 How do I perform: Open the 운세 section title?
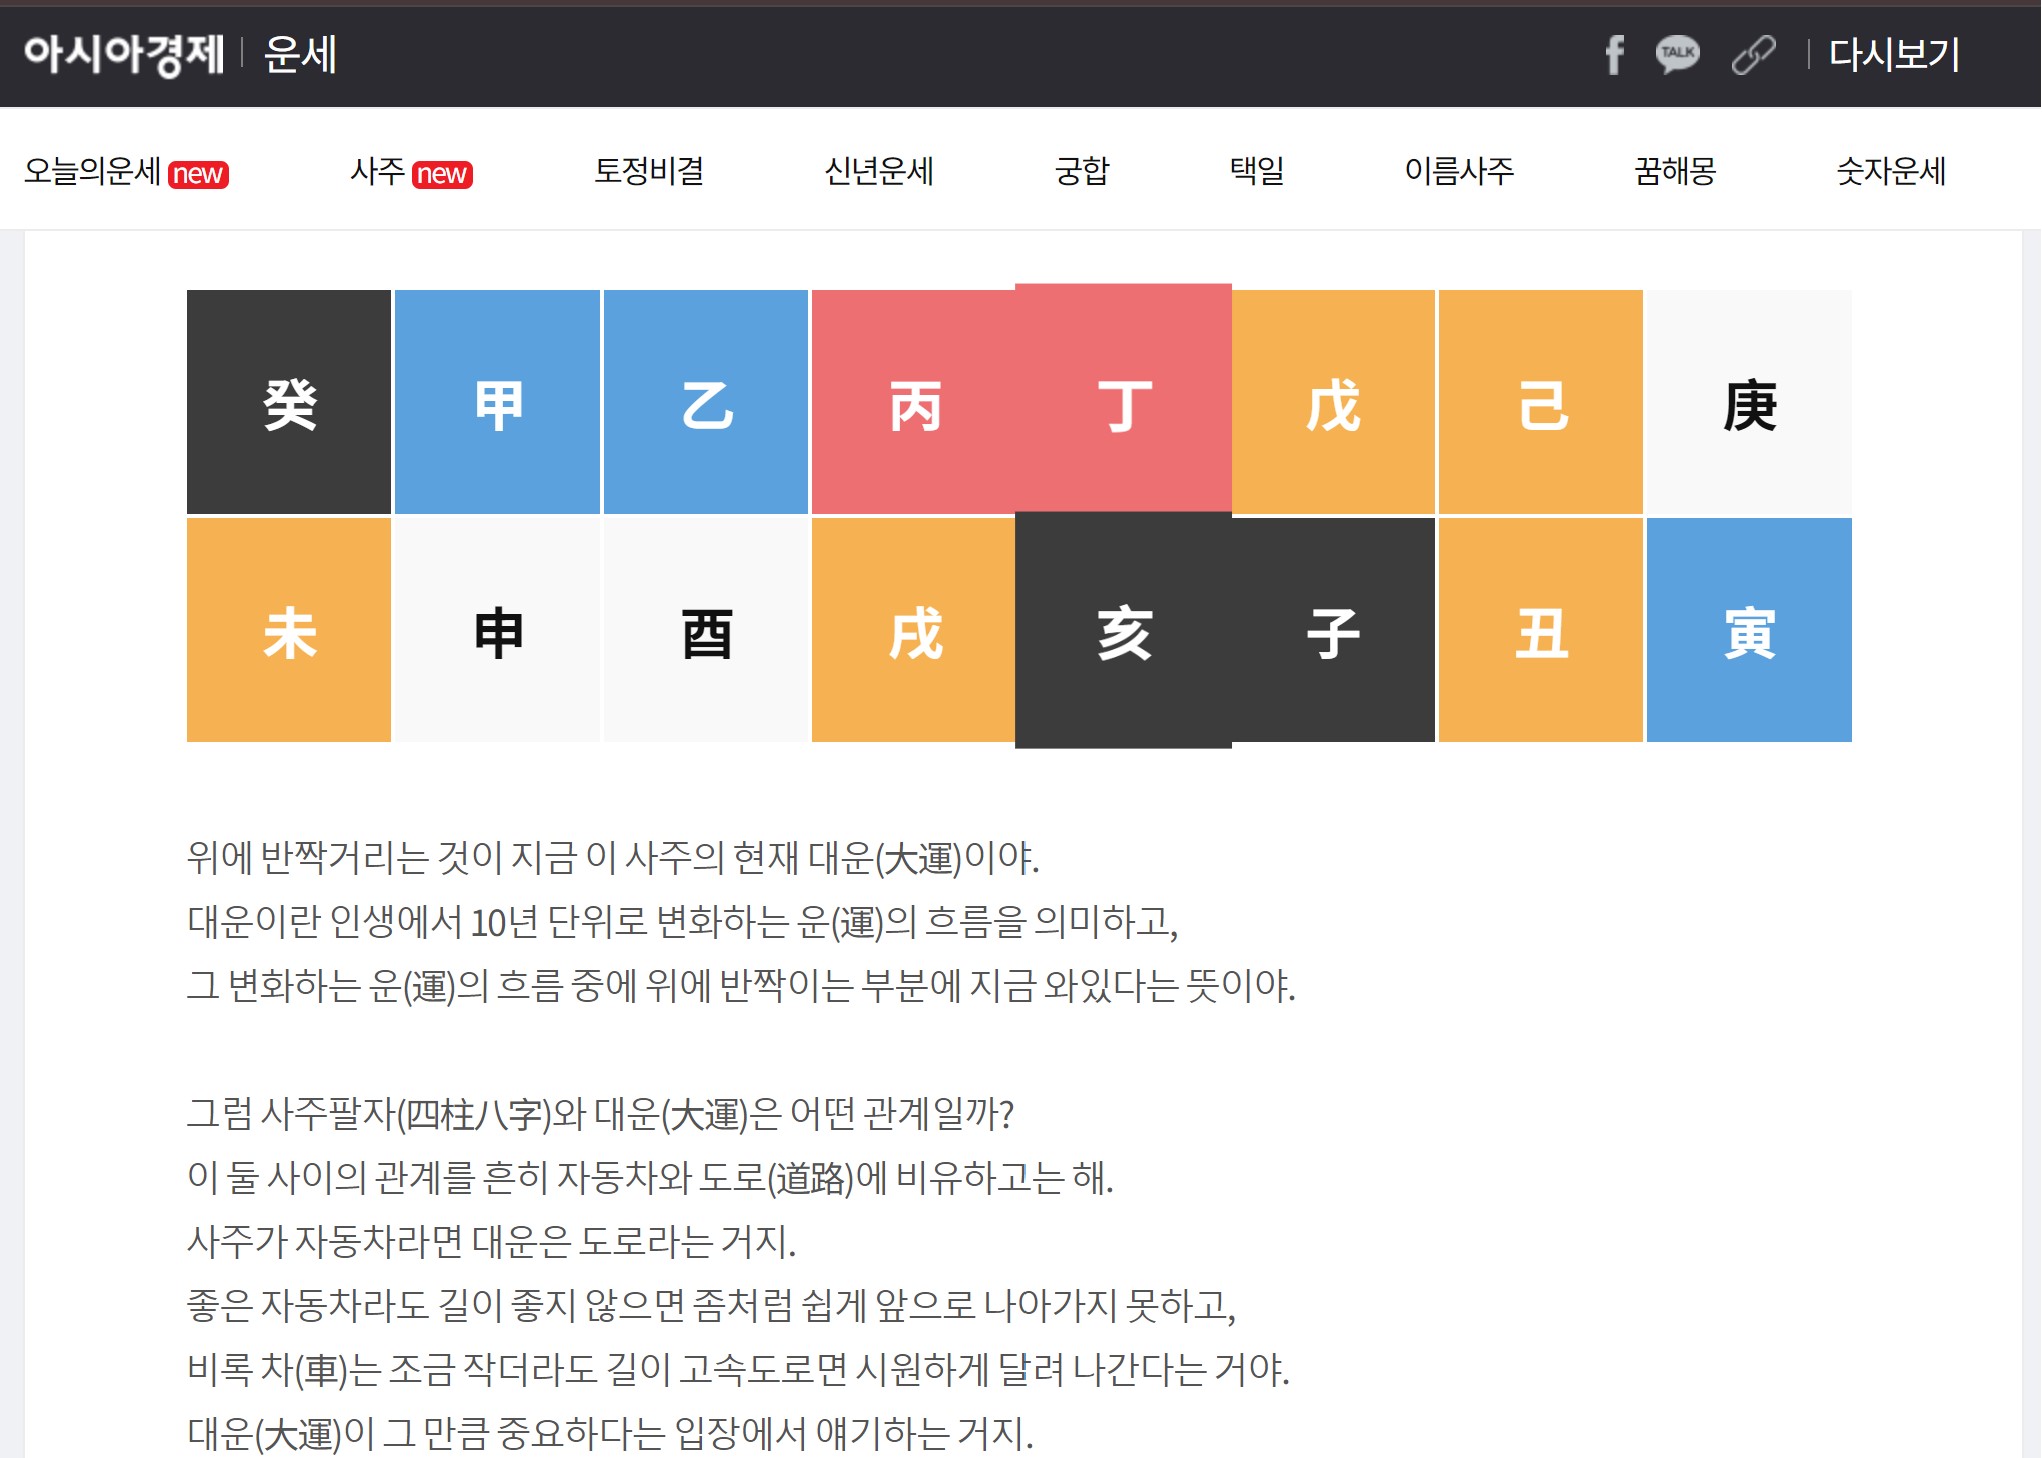[300, 54]
